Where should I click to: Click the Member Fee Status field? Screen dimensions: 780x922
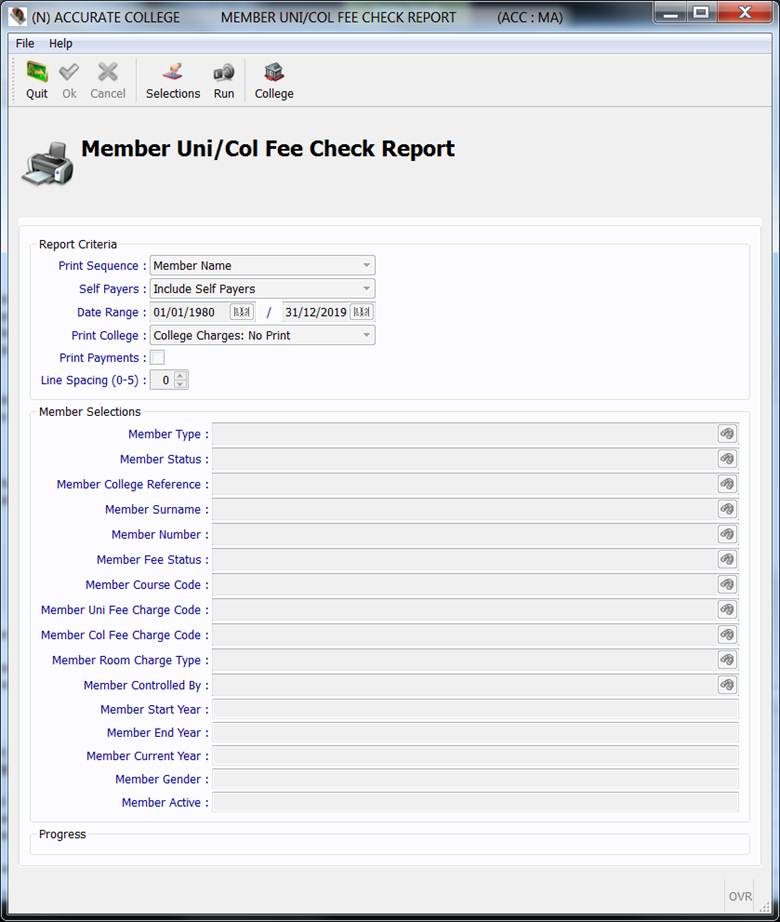pos(464,560)
